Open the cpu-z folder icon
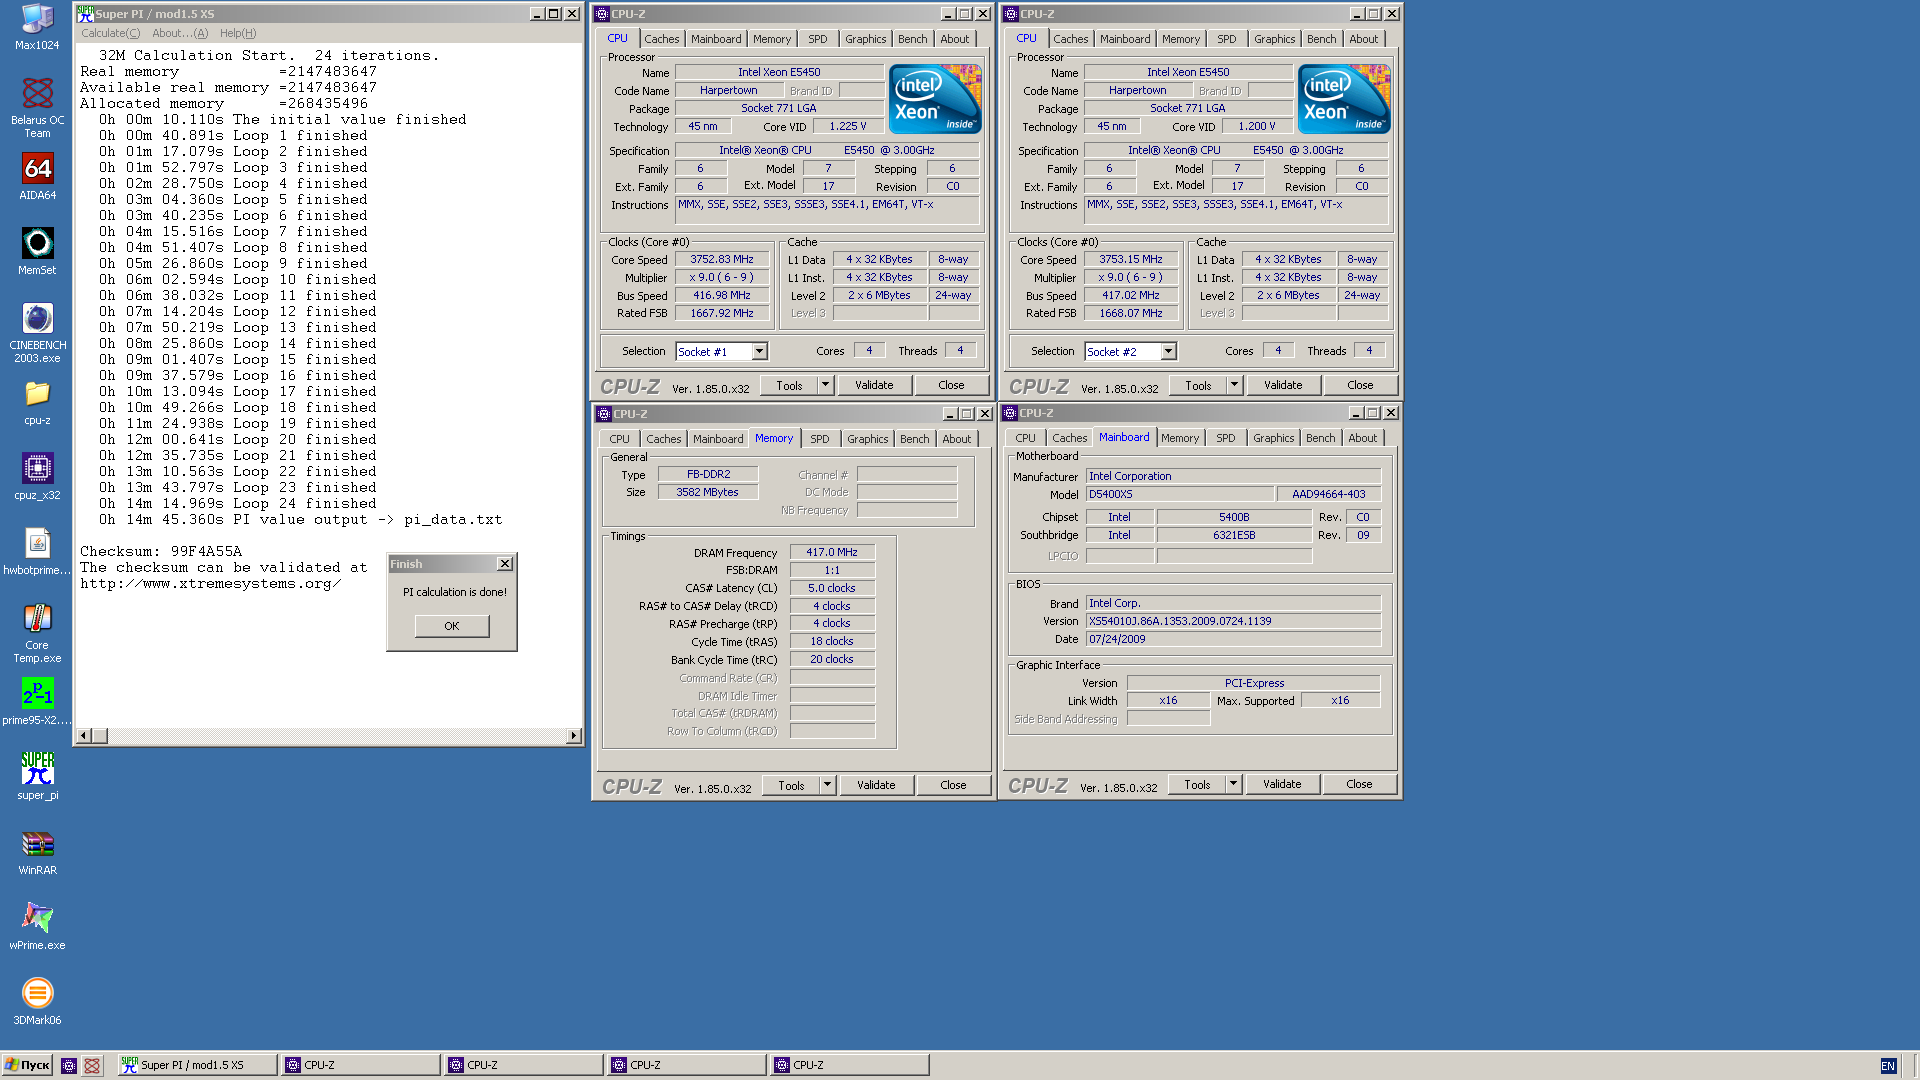1920x1080 pixels. click(x=37, y=402)
